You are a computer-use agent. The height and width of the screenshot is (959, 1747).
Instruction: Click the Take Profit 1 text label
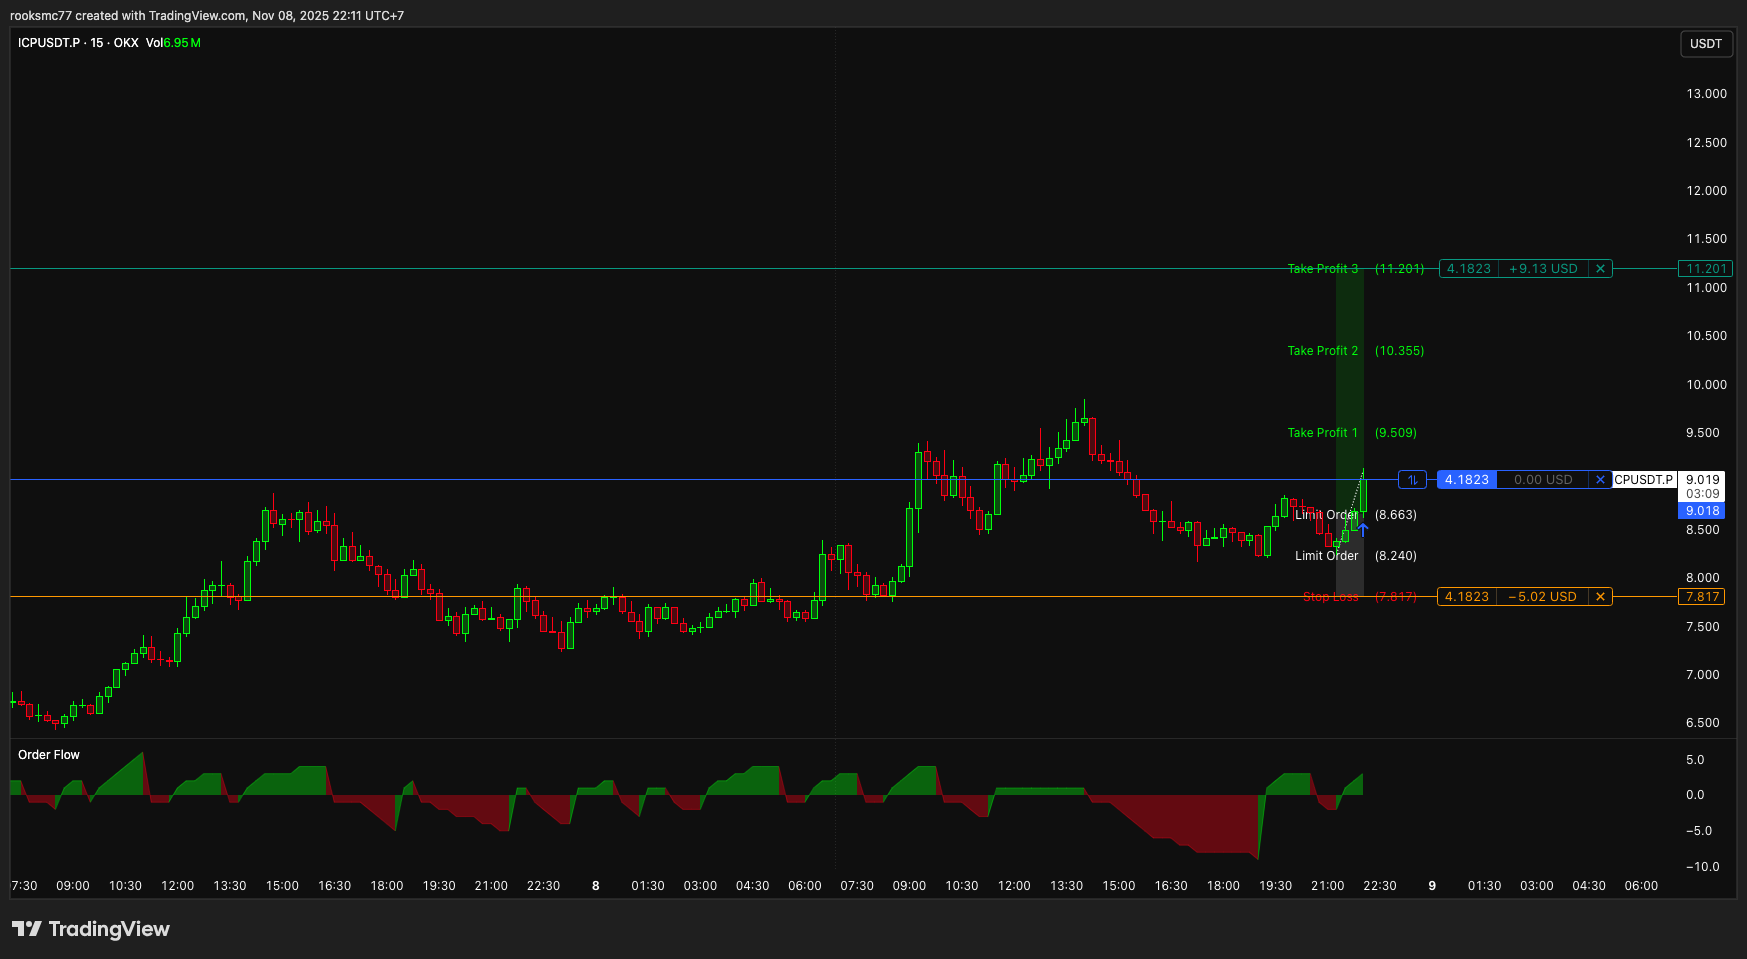click(x=1323, y=433)
